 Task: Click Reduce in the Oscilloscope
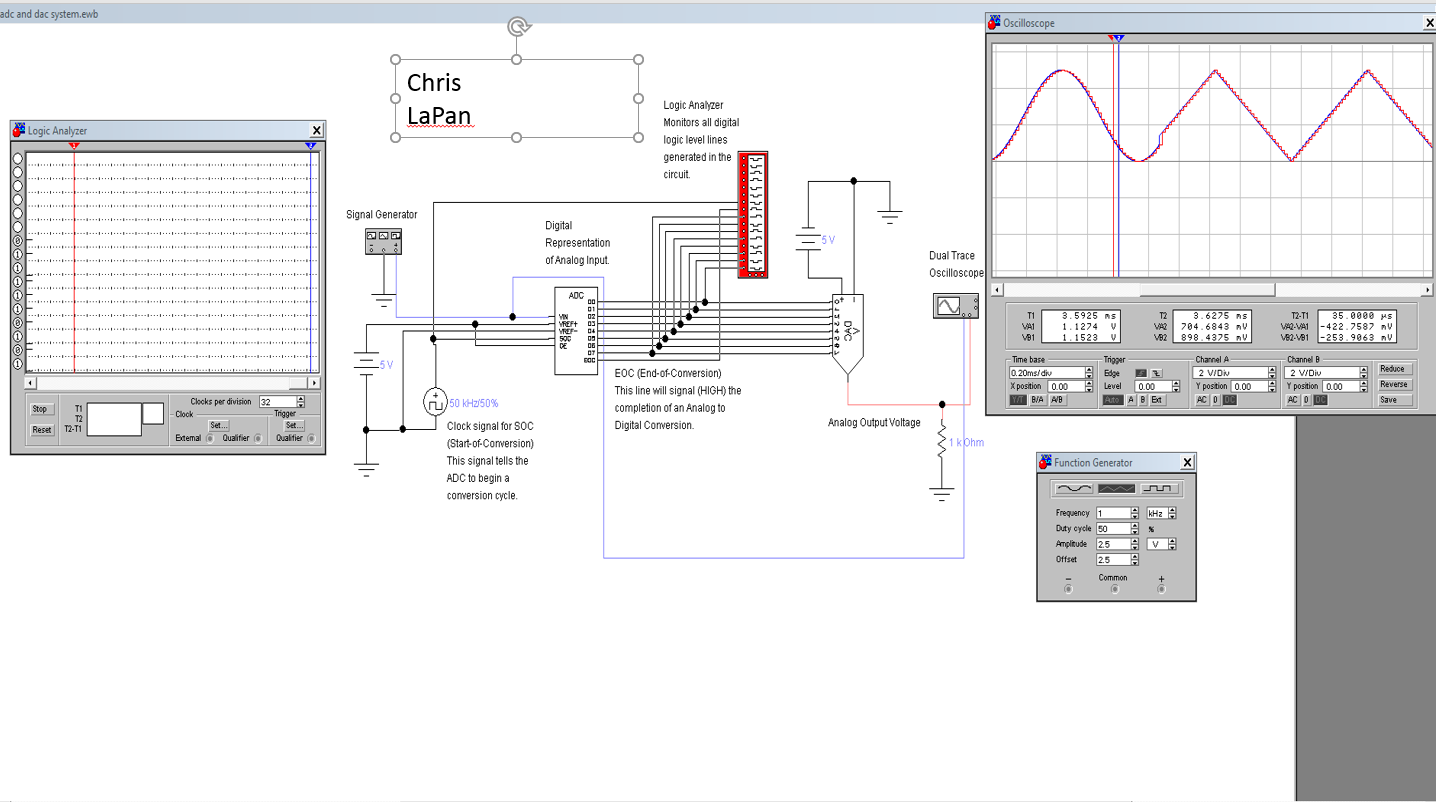tap(1393, 369)
